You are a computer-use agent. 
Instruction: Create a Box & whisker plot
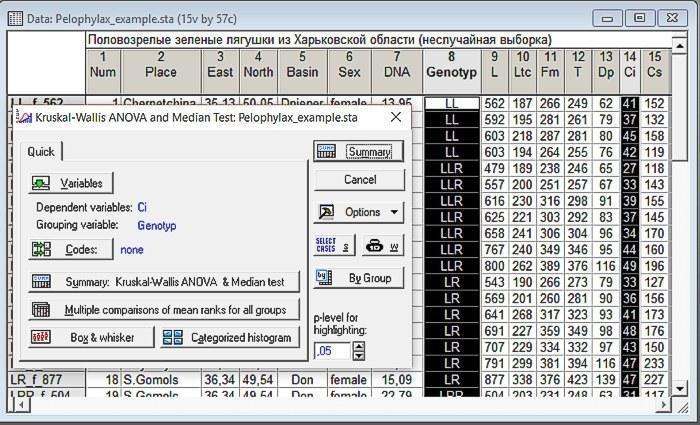[x=92, y=338]
